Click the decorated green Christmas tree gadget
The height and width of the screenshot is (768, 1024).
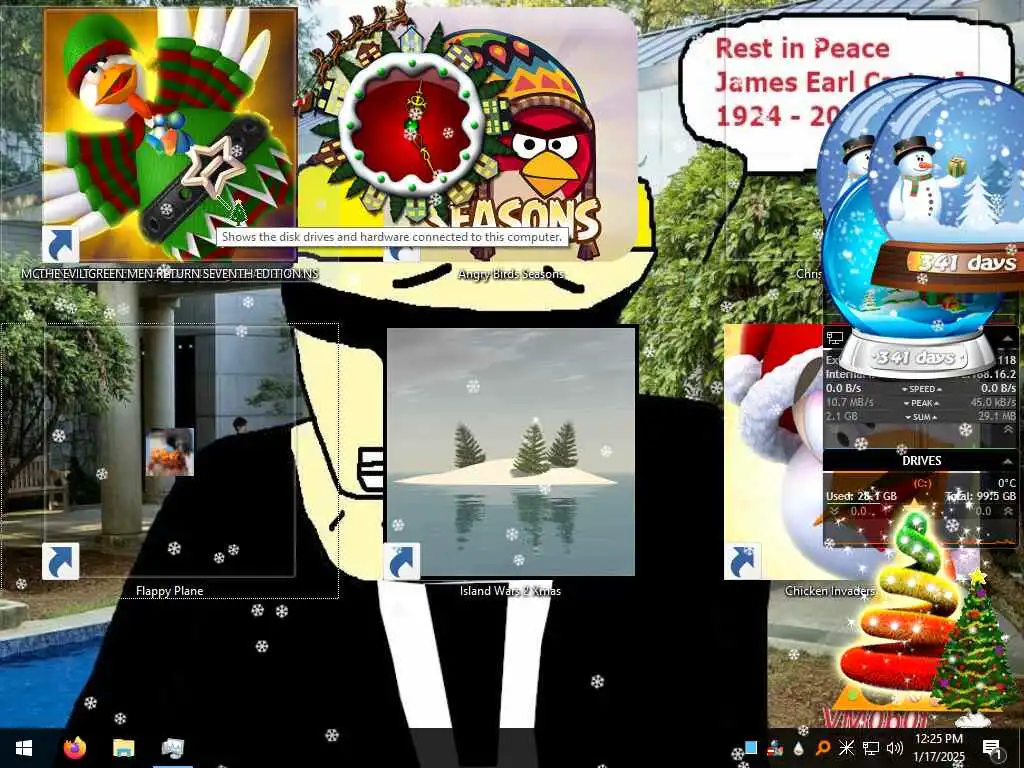974,647
